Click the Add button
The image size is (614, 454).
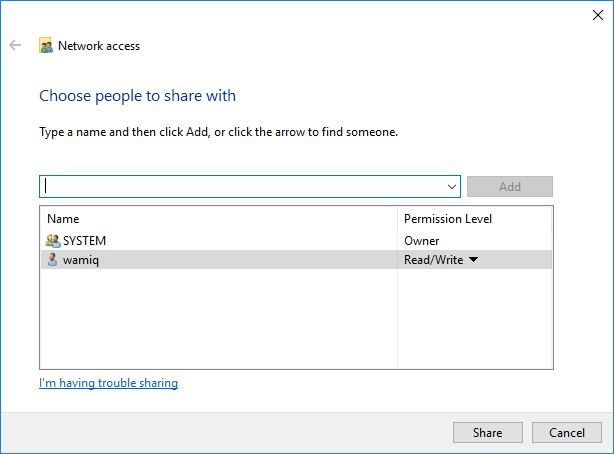510,186
